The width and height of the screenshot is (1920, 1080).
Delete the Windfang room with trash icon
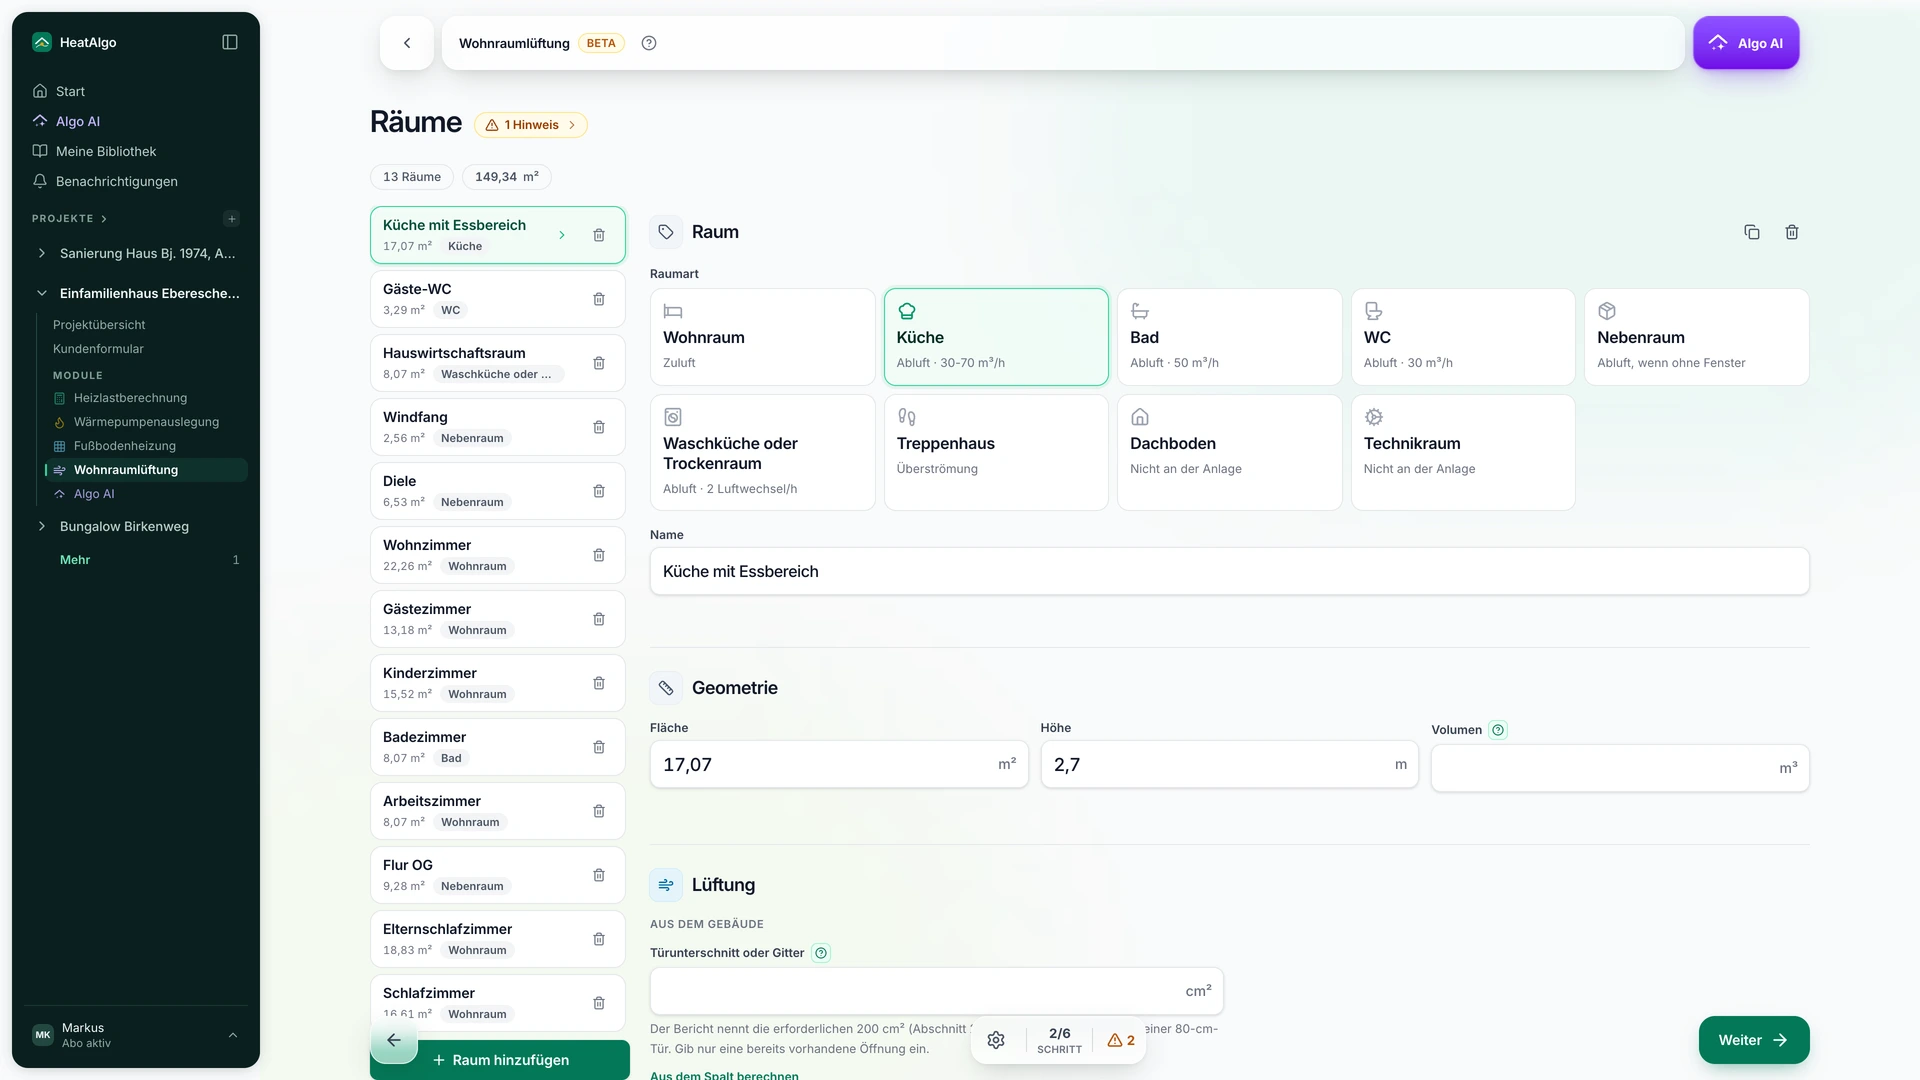(x=599, y=427)
